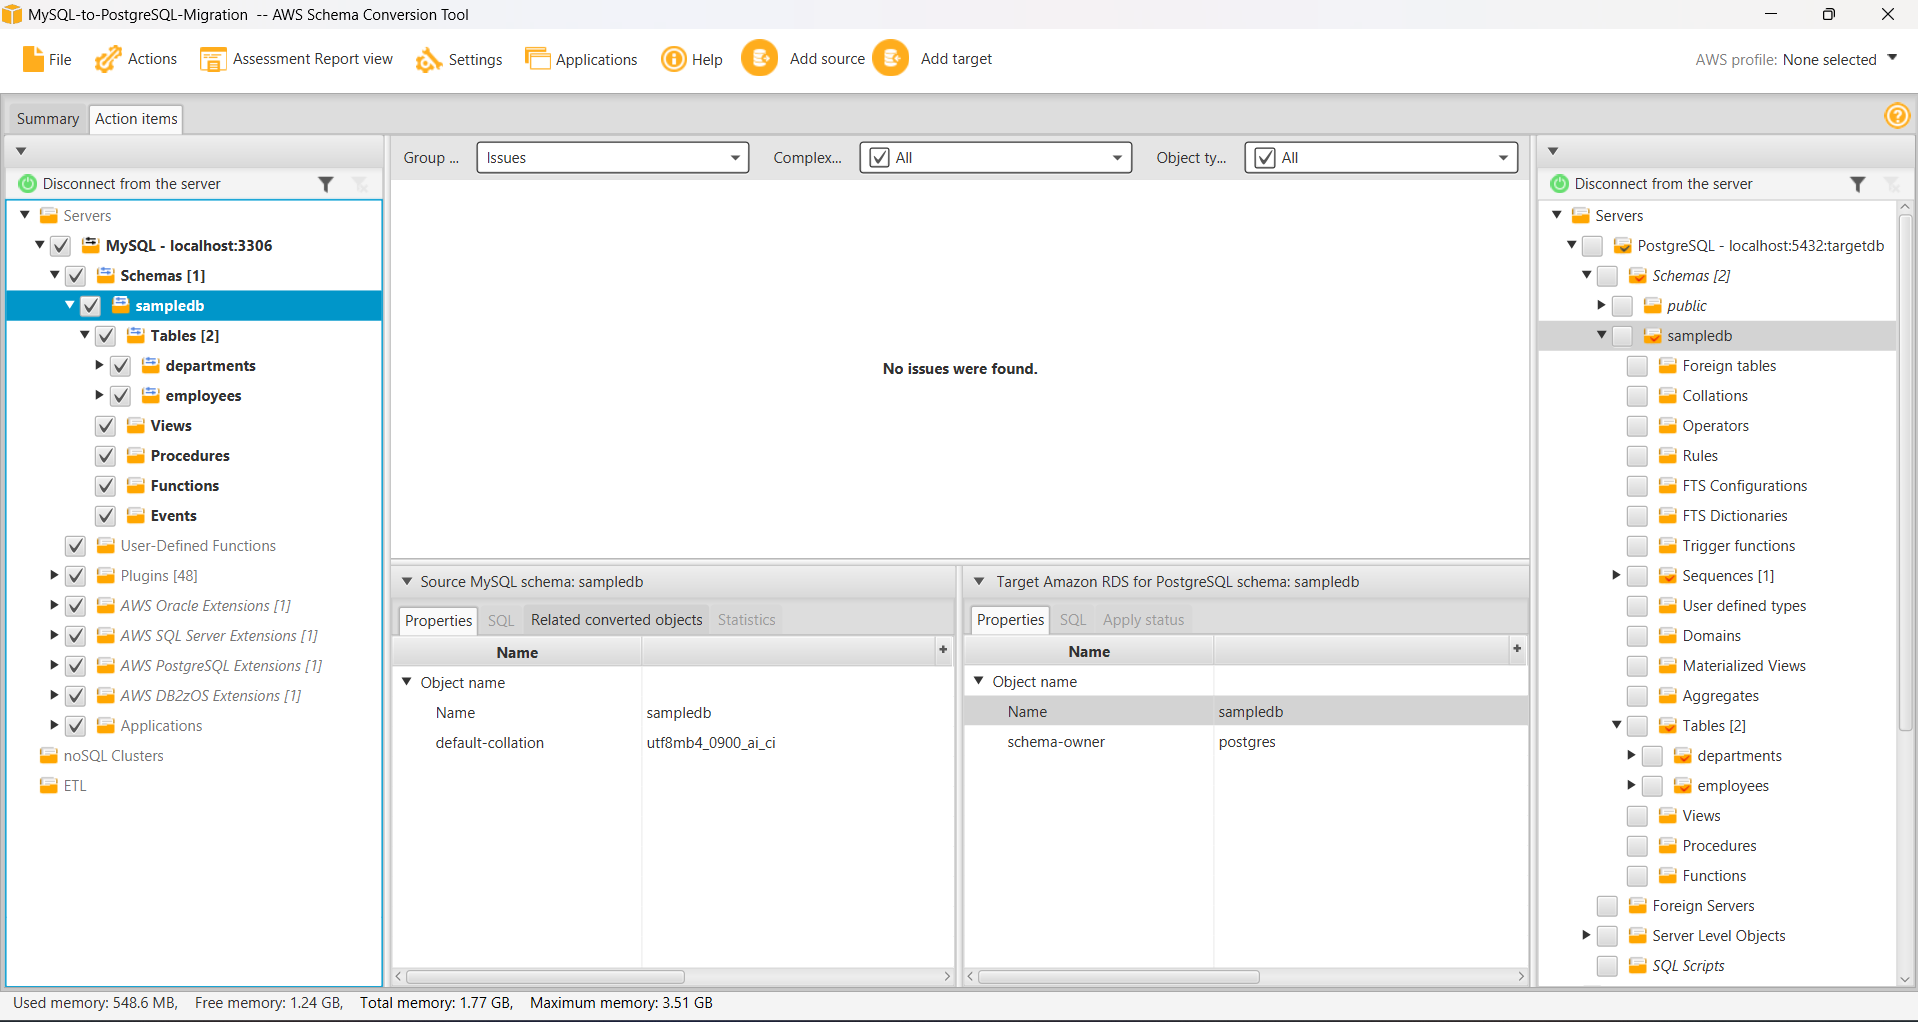
Task: Collapse the Tables [2] node in source tree
Action: [85, 335]
